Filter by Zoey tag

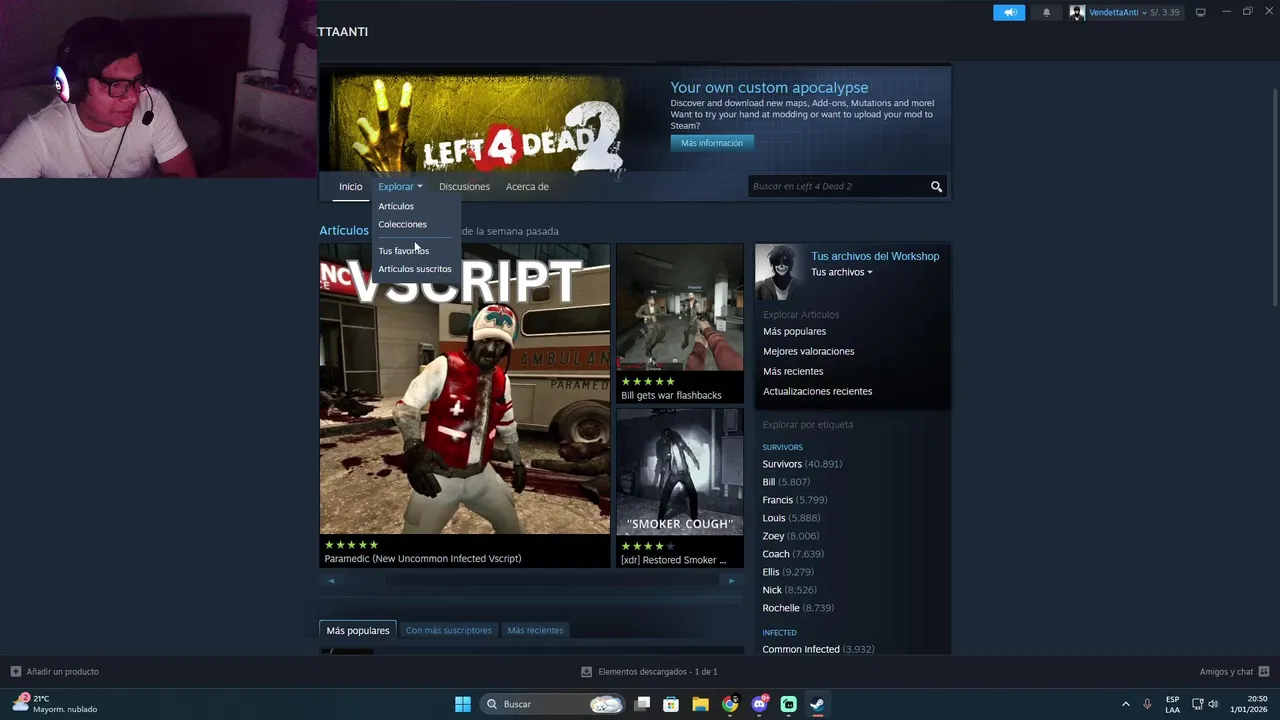click(790, 536)
